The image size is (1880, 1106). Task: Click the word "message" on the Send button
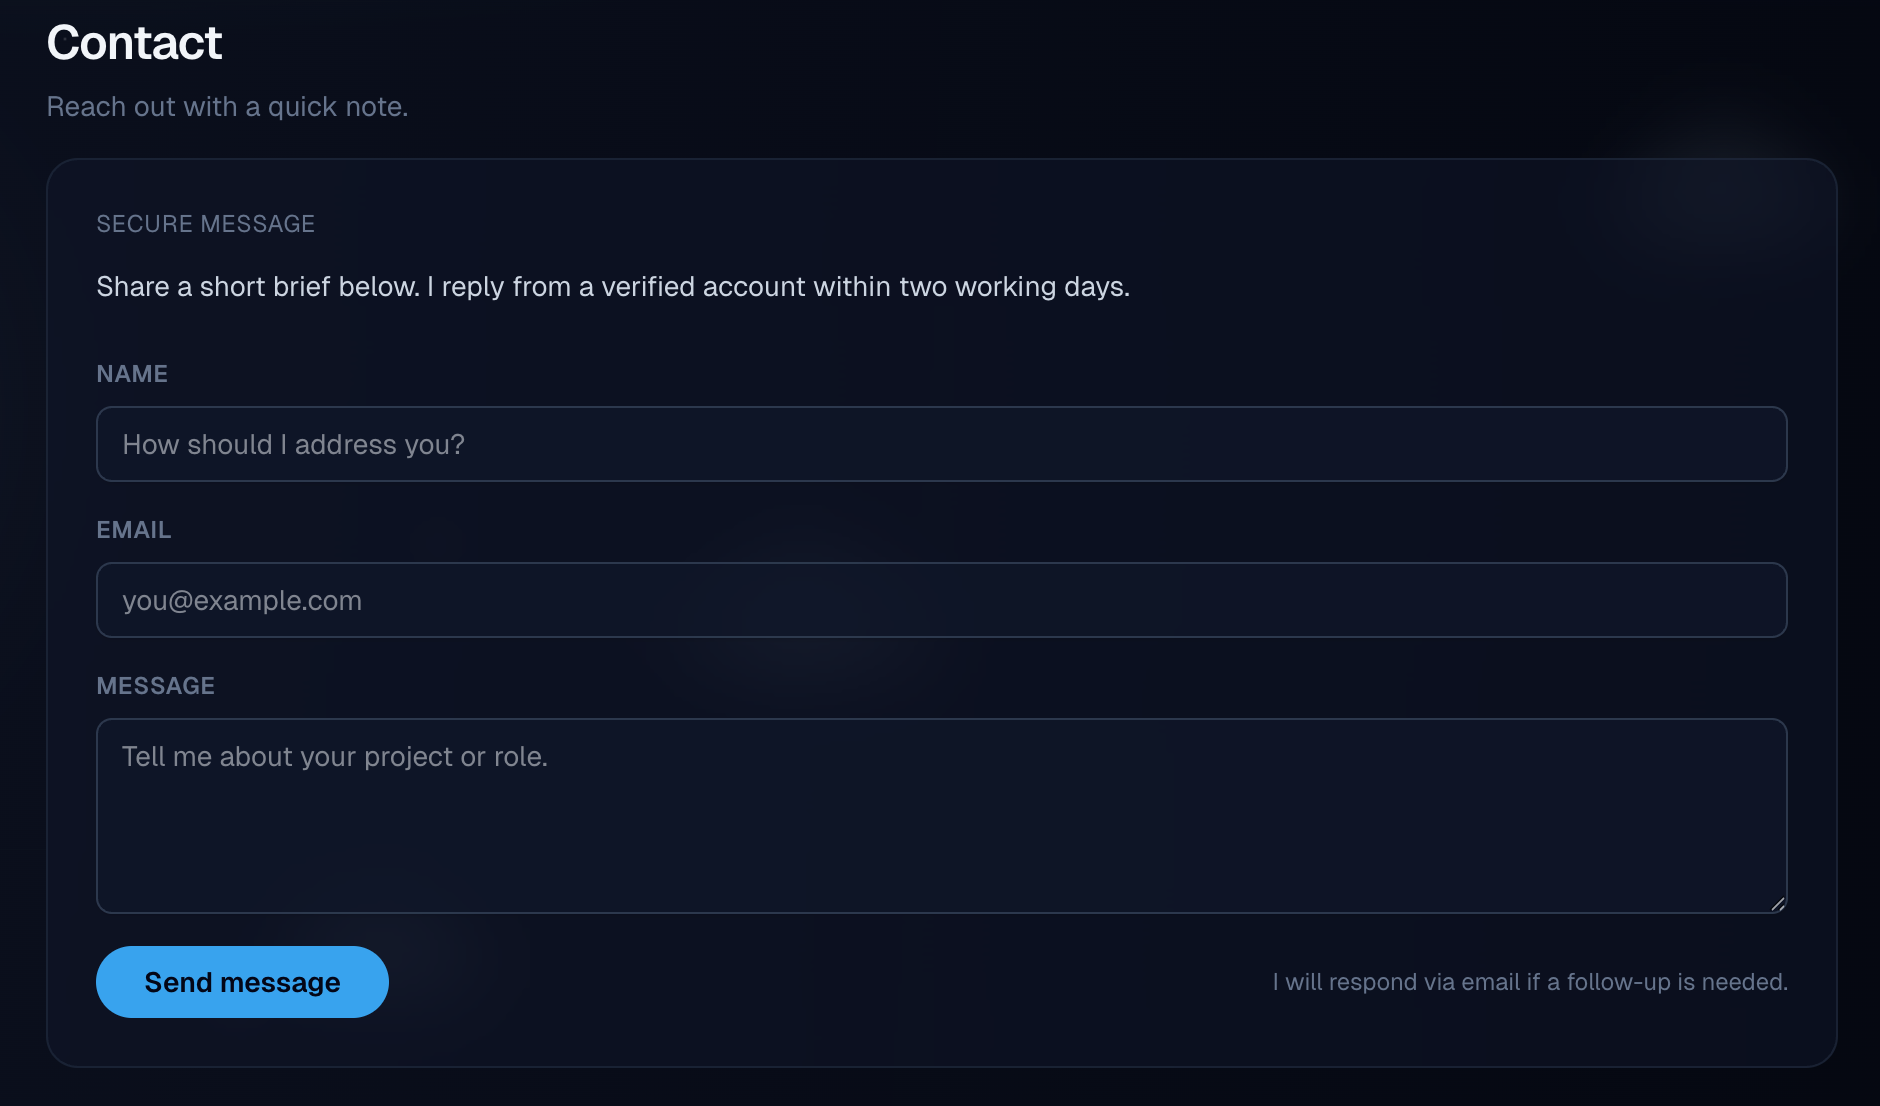tap(280, 983)
